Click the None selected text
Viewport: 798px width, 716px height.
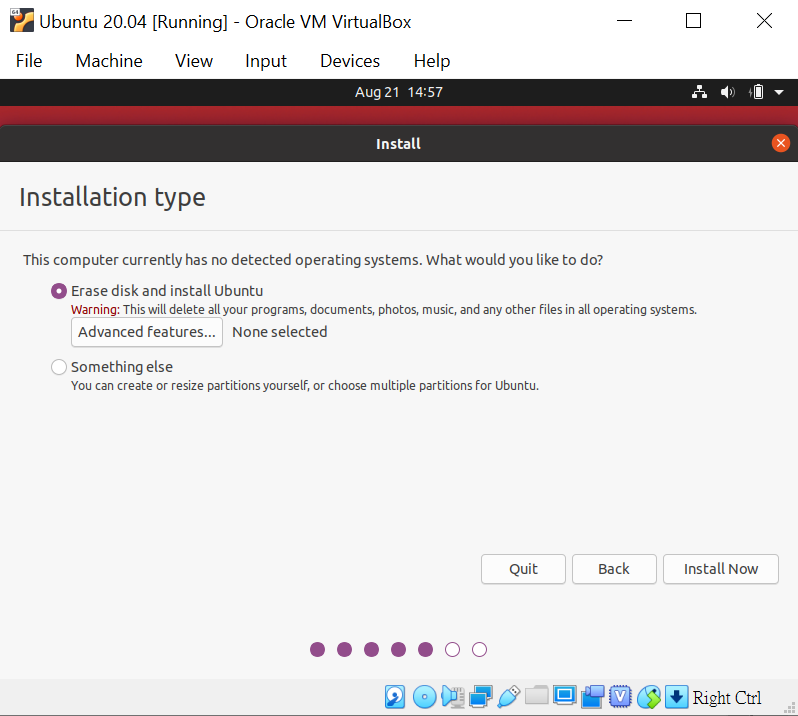click(279, 332)
